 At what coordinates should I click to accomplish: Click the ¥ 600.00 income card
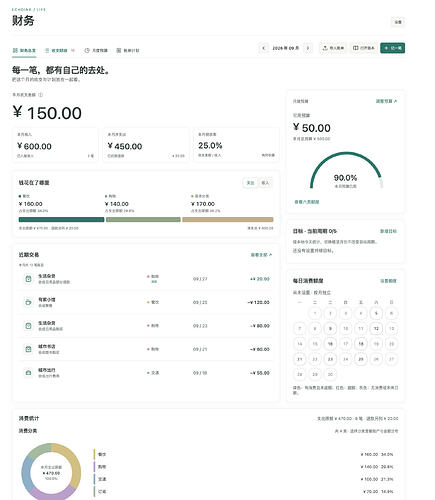[x=55, y=145]
